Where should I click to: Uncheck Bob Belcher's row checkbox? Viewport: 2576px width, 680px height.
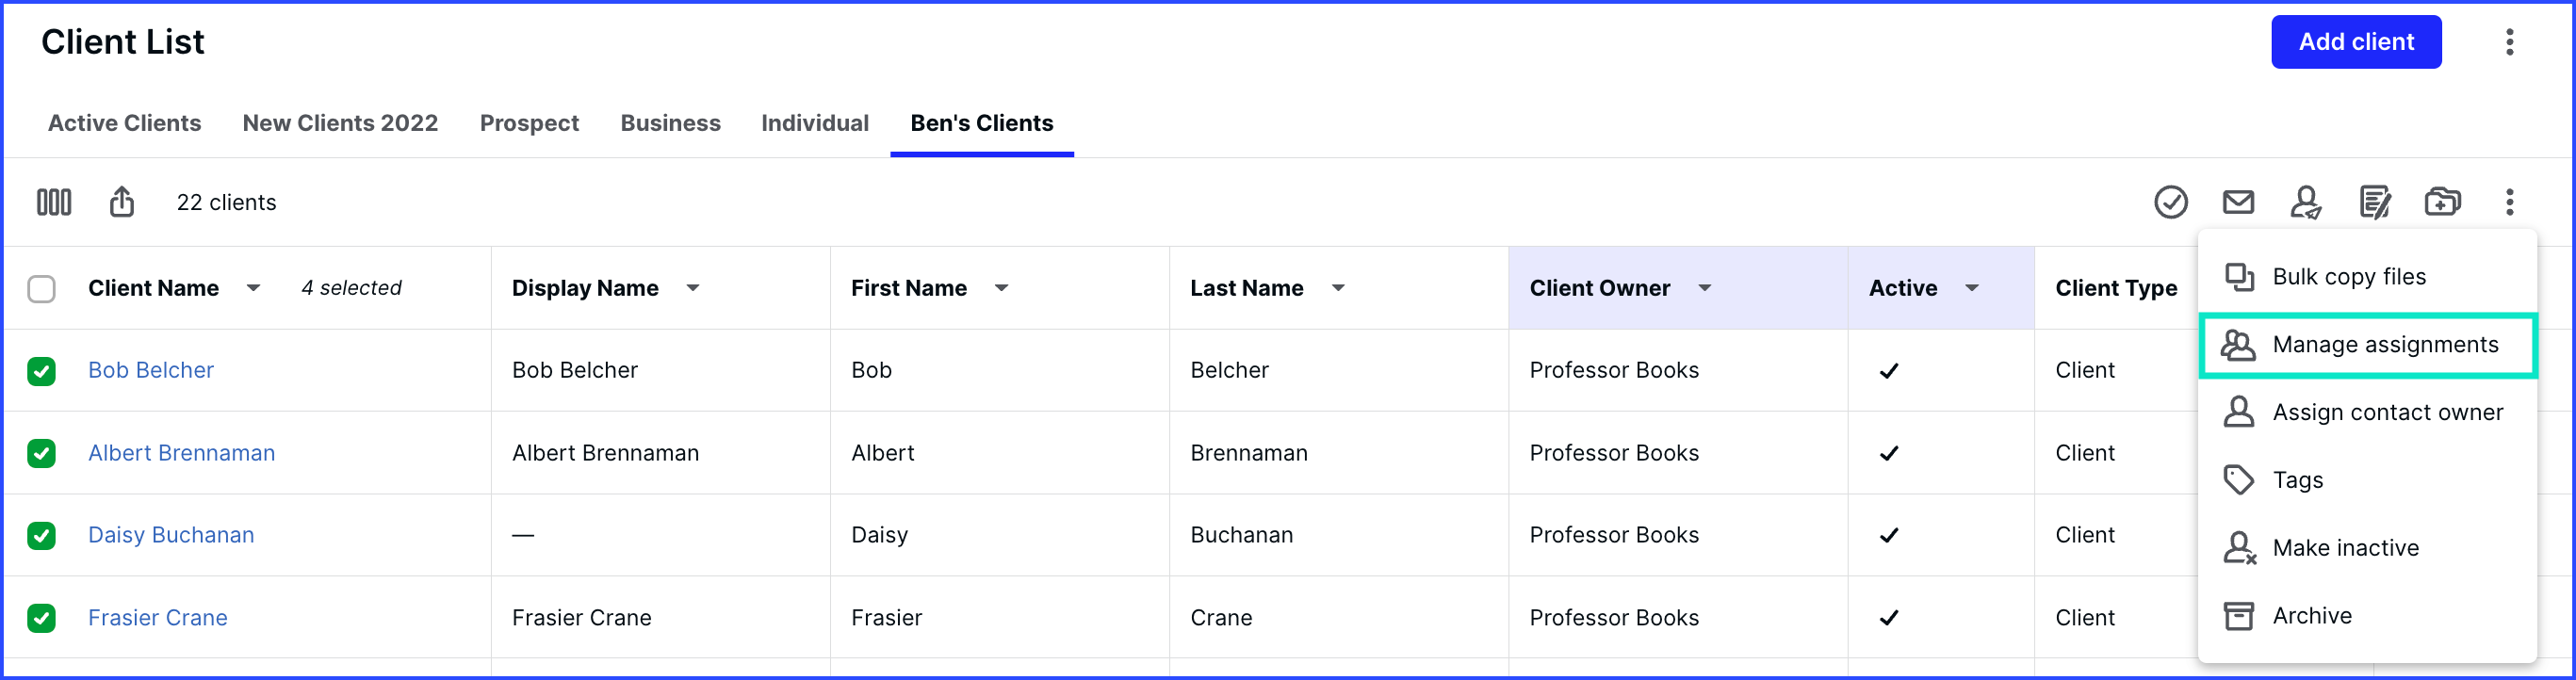click(42, 371)
